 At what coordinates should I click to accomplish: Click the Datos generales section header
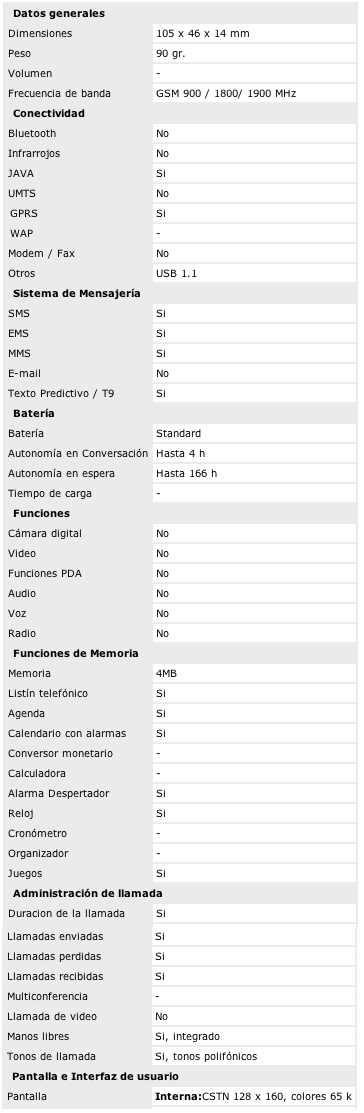click(59, 13)
